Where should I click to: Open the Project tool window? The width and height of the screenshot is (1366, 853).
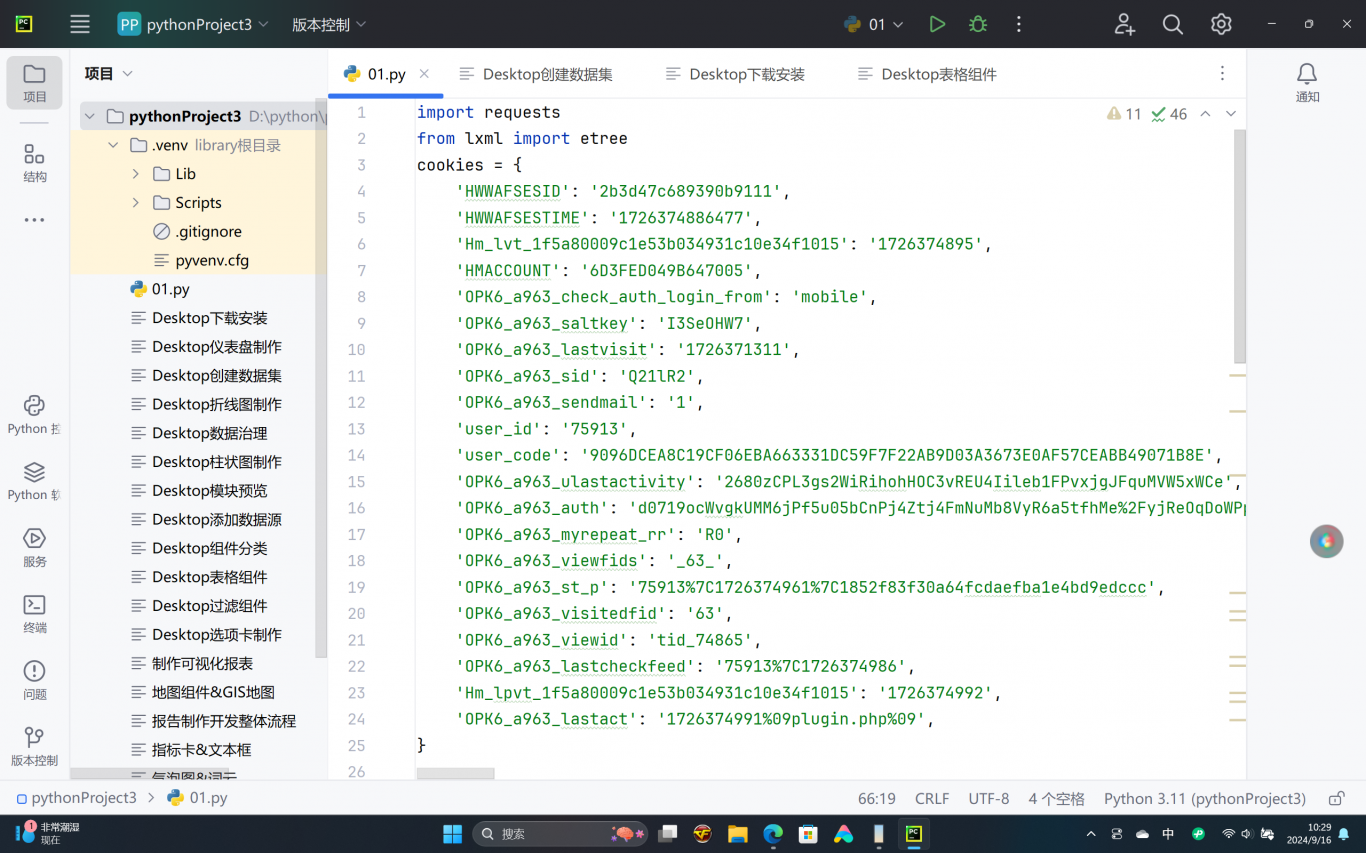[x=35, y=82]
